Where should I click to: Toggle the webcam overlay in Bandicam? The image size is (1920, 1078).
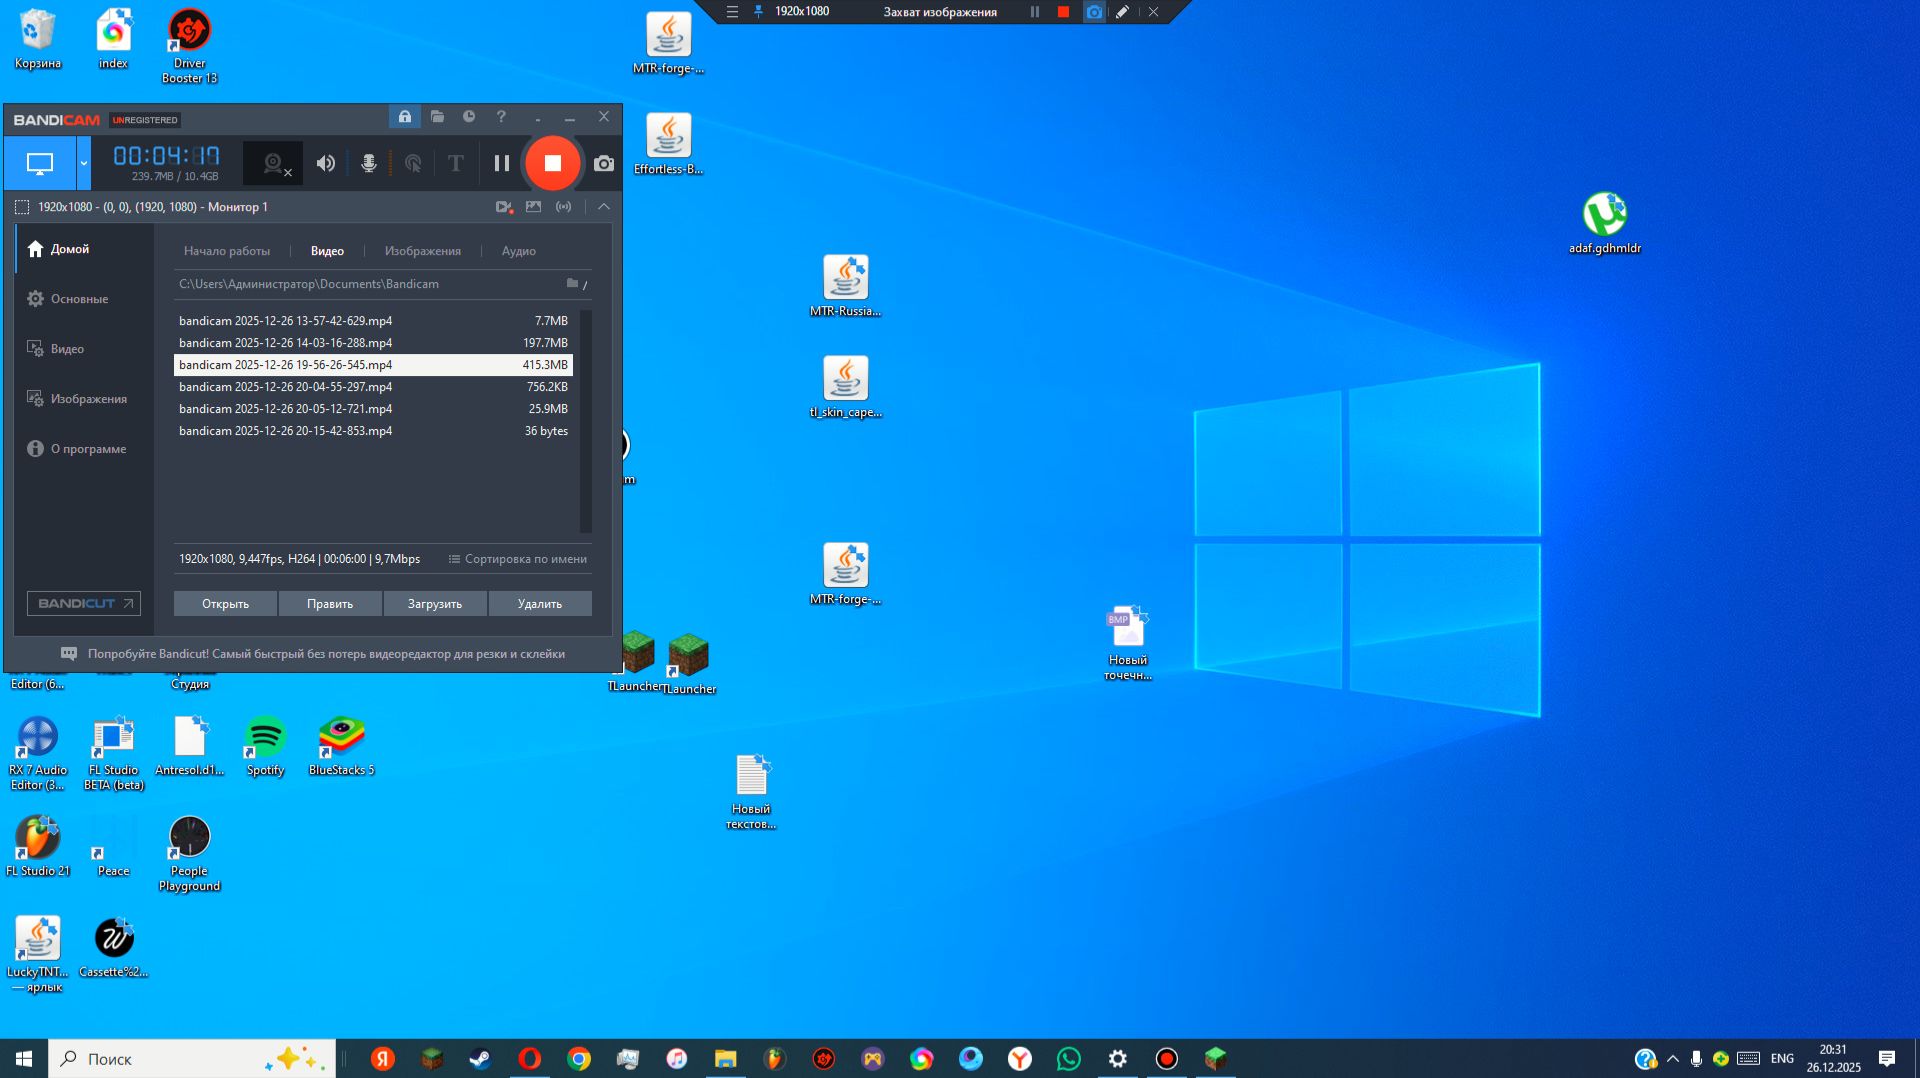[x=274, y=163]
